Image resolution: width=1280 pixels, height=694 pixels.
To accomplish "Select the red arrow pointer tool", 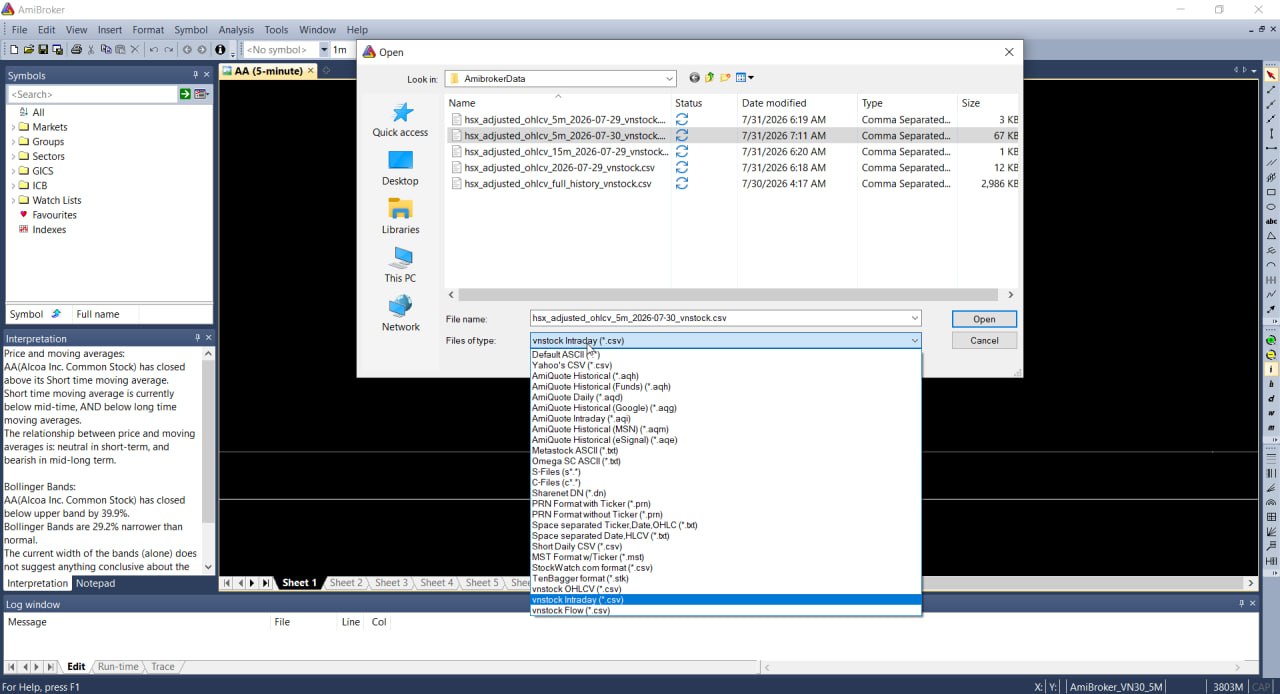I will pyautogui.click(x=1271, y=75).
